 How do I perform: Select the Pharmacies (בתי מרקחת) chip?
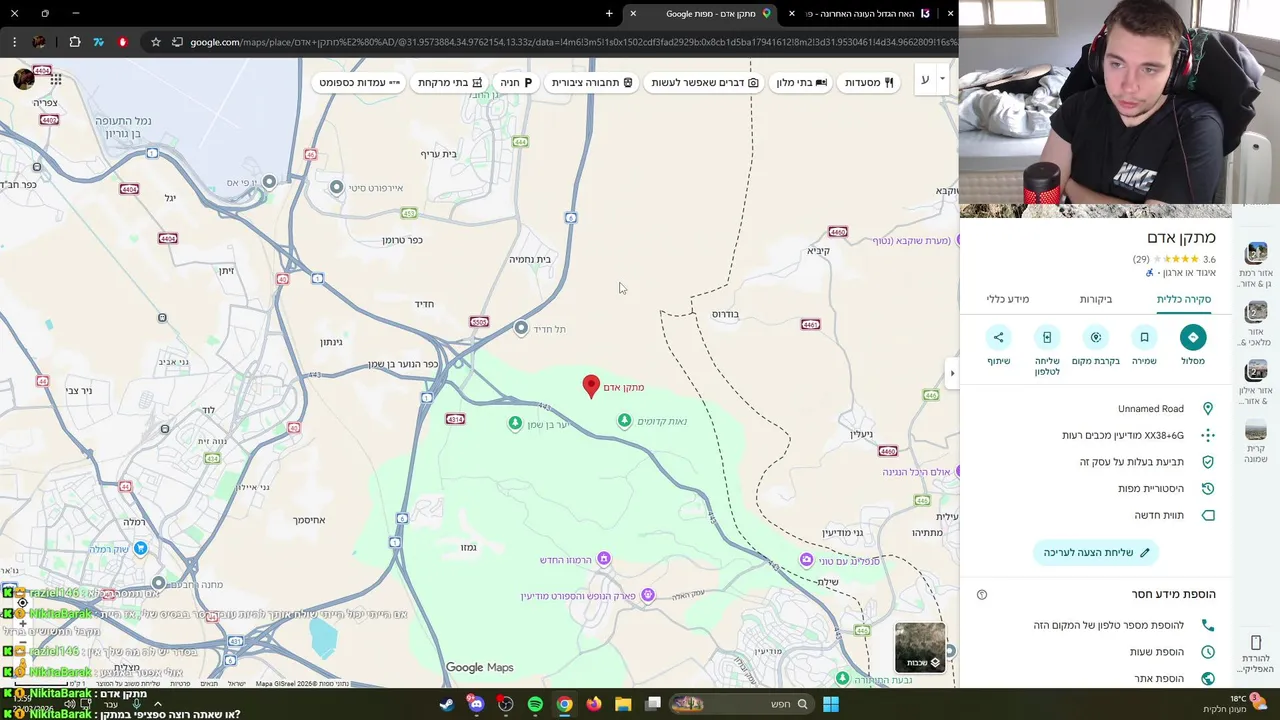pyautogui.click(x=449, y=82)
